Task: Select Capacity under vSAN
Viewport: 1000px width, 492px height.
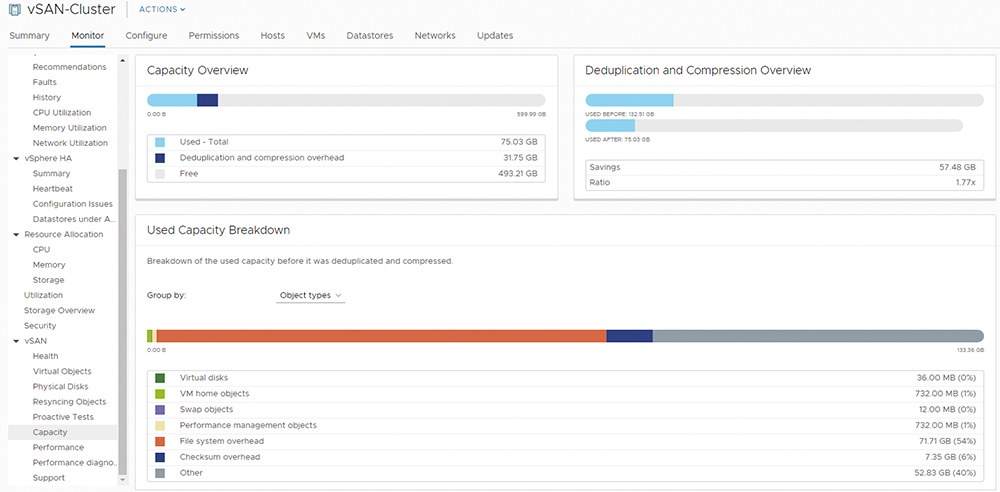Action: (50, 432)
